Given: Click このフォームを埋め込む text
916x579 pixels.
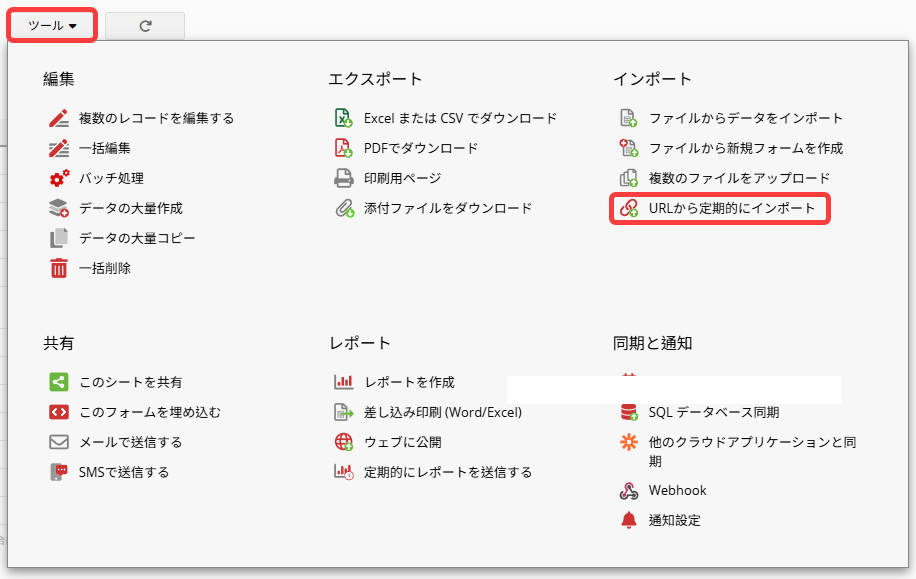Looking at the screenshot, I should click(150, 412).
